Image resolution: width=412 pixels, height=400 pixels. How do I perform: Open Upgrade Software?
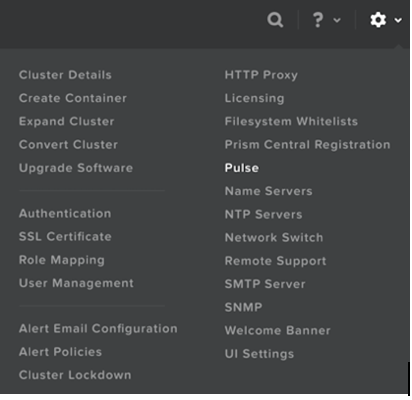click(x=76, y=168)
